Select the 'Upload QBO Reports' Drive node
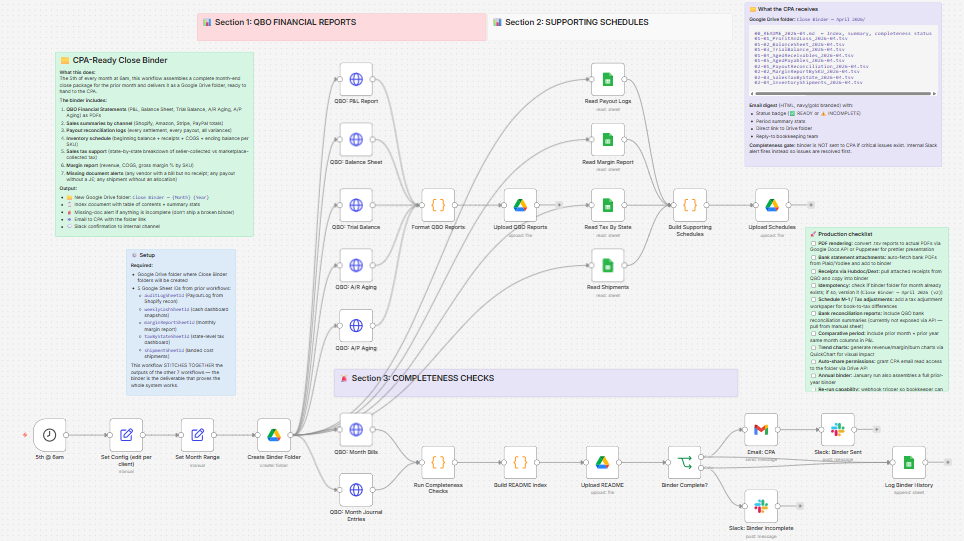This screenshot has width=964, height=541. tap(520, 205)
